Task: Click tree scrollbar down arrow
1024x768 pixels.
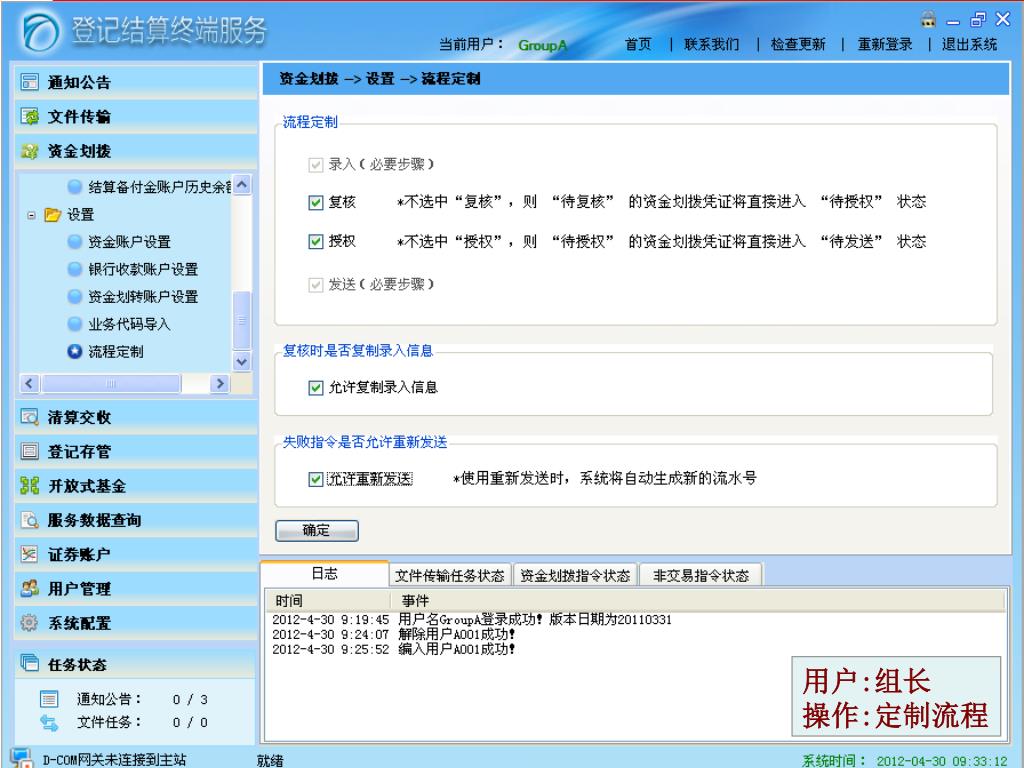Action: 242,361
